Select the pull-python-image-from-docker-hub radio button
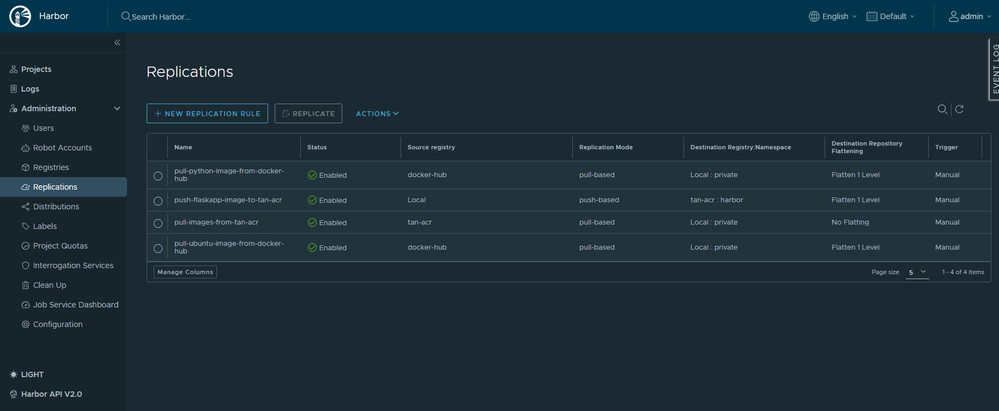This screenshot has height=411, width=999. 158,175
